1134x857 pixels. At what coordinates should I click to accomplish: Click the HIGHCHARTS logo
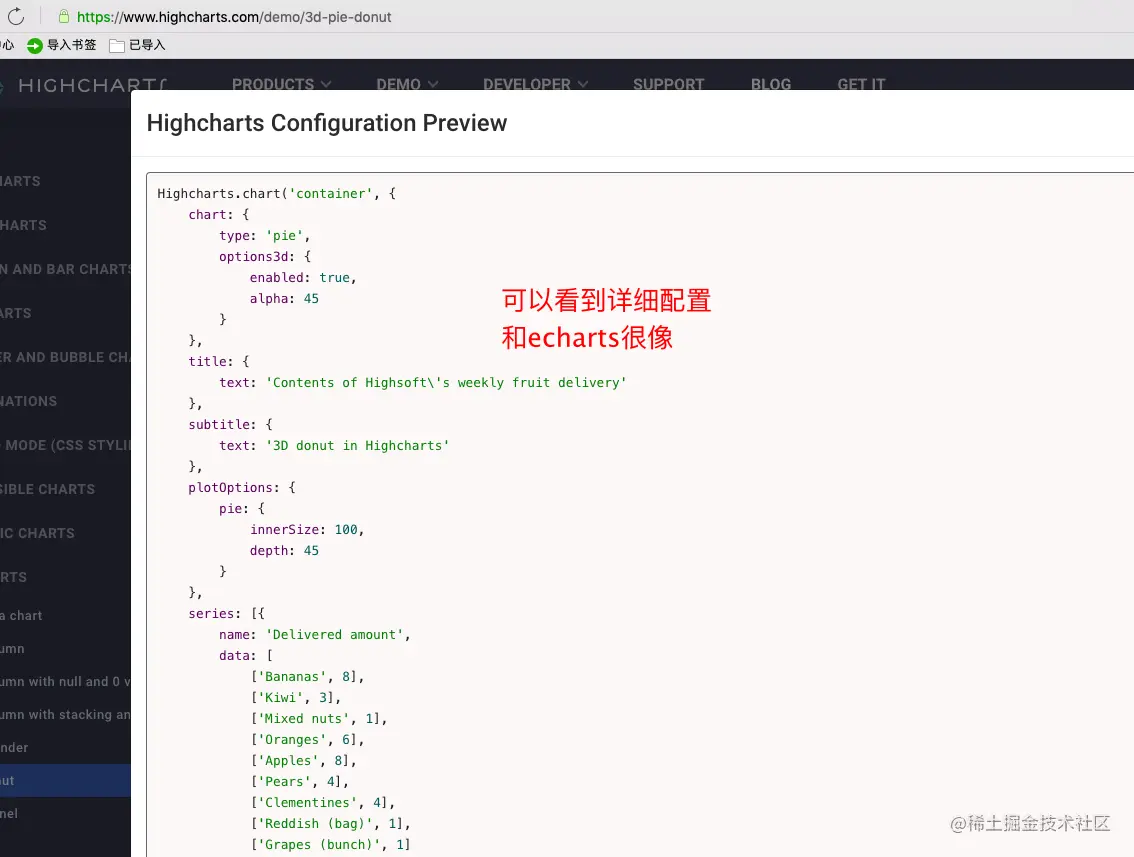(x=92, y=85)
